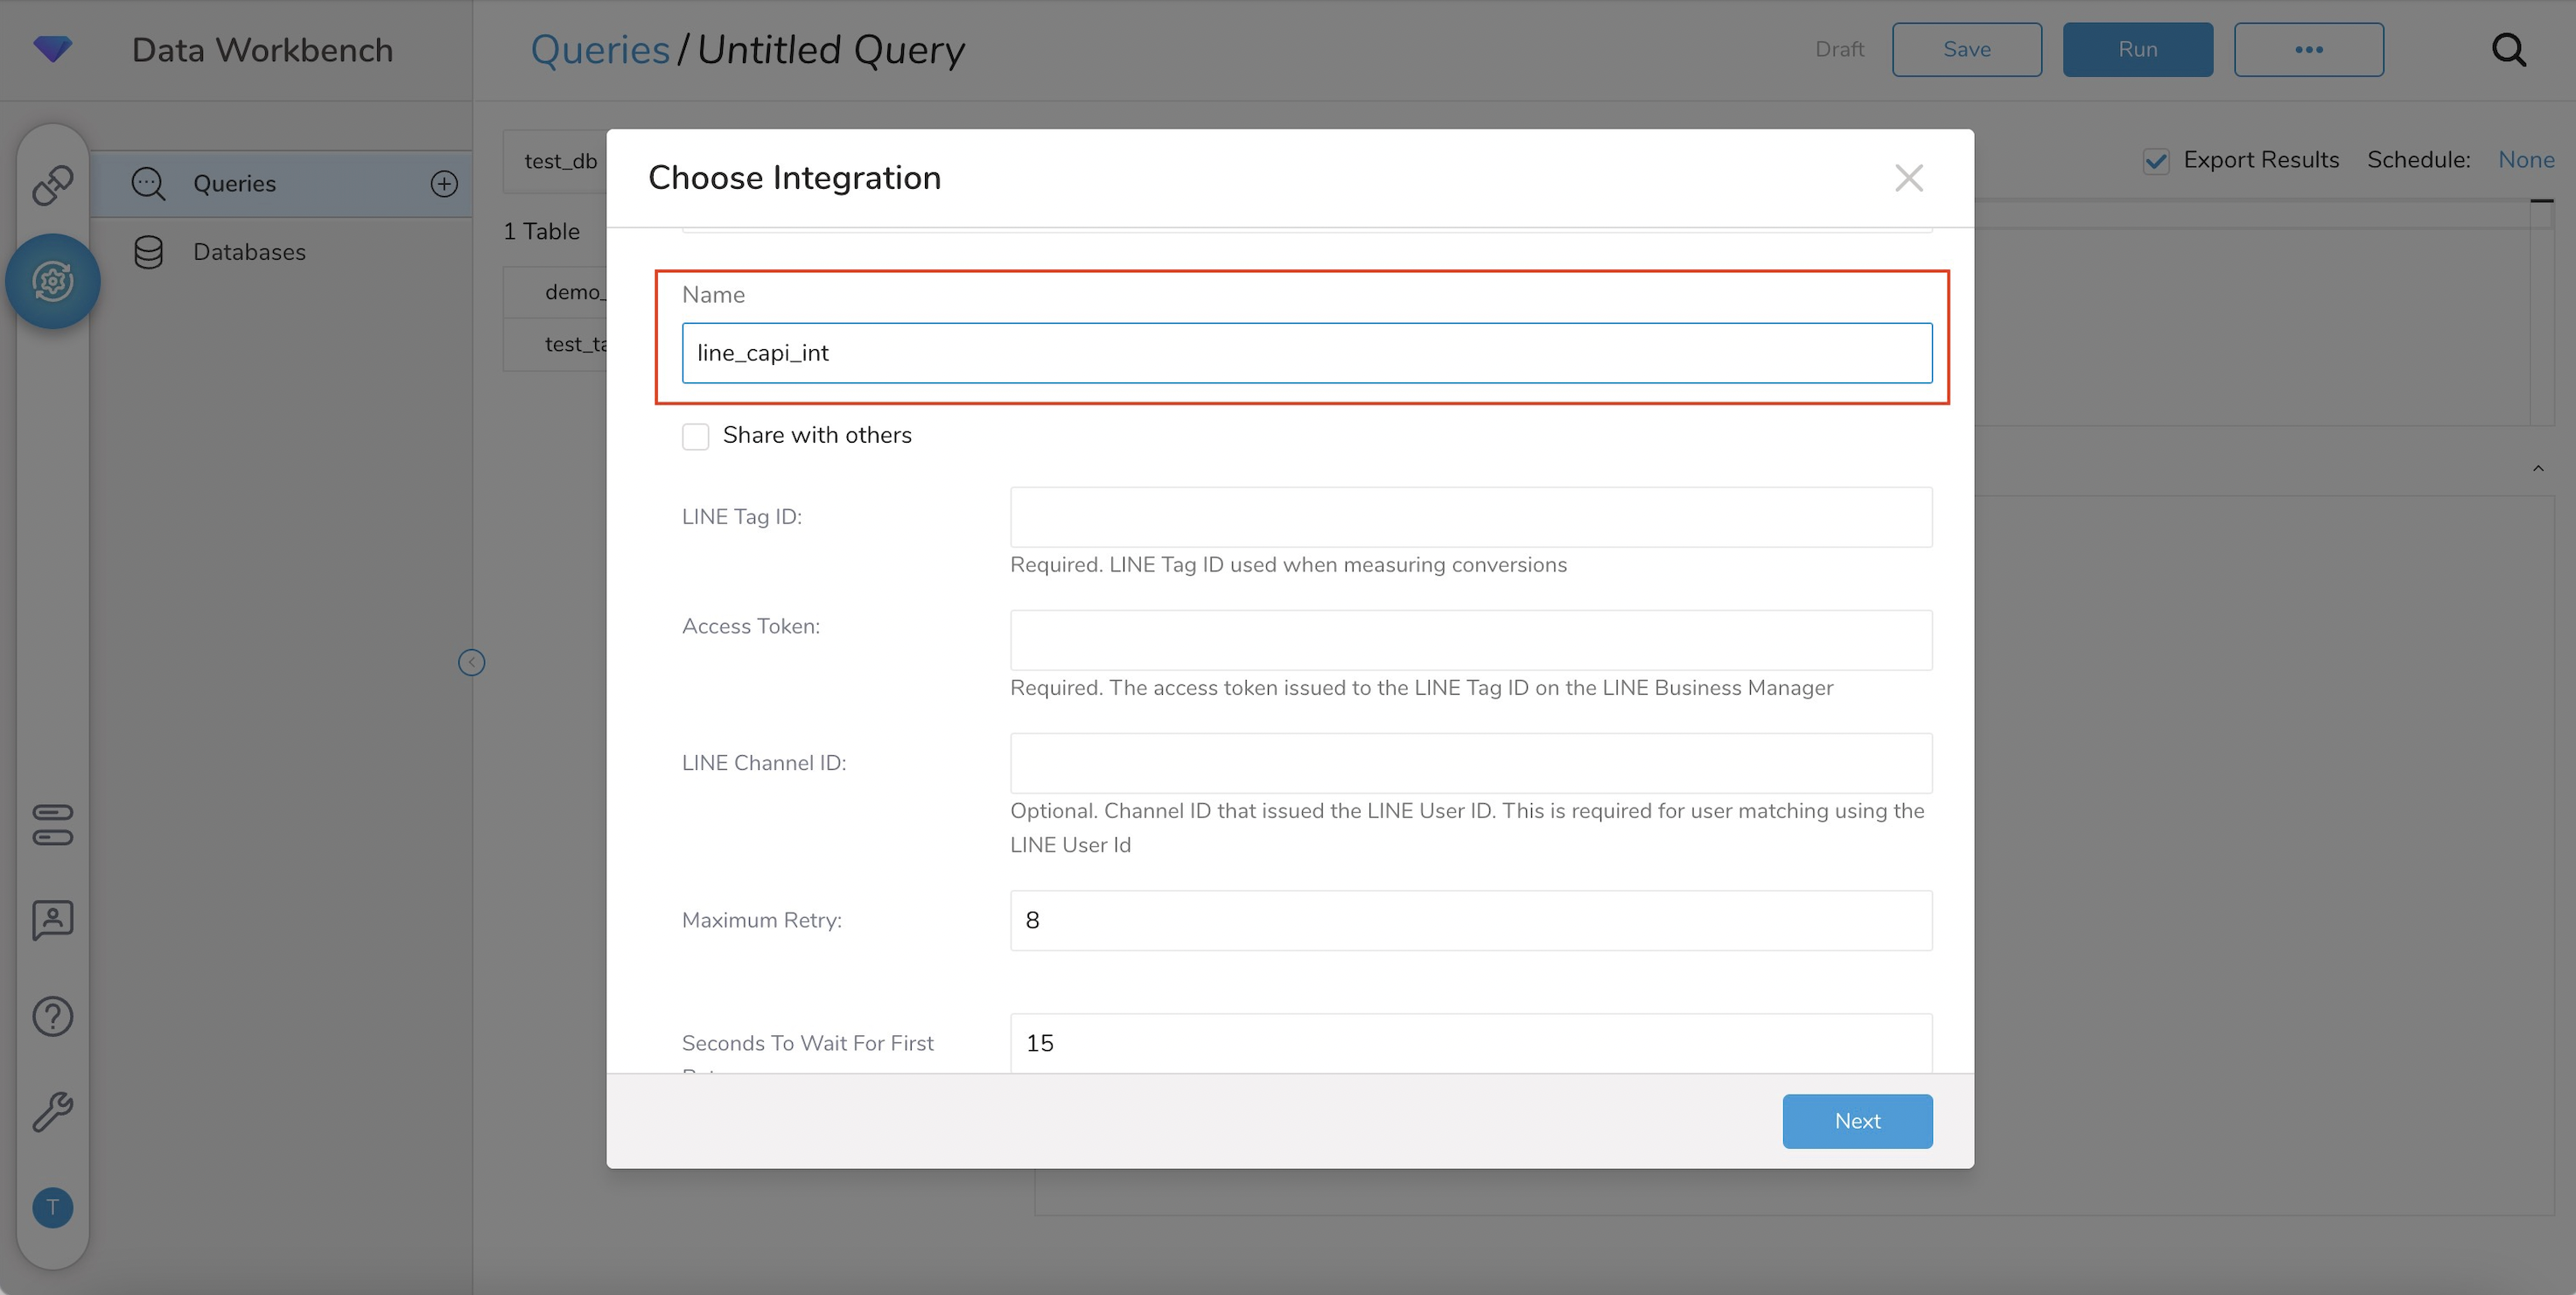This screenshot has width=2576, height=1295.
Task: Open the wrench settings icon in sidebar
Action: (x=52, y=1111)
